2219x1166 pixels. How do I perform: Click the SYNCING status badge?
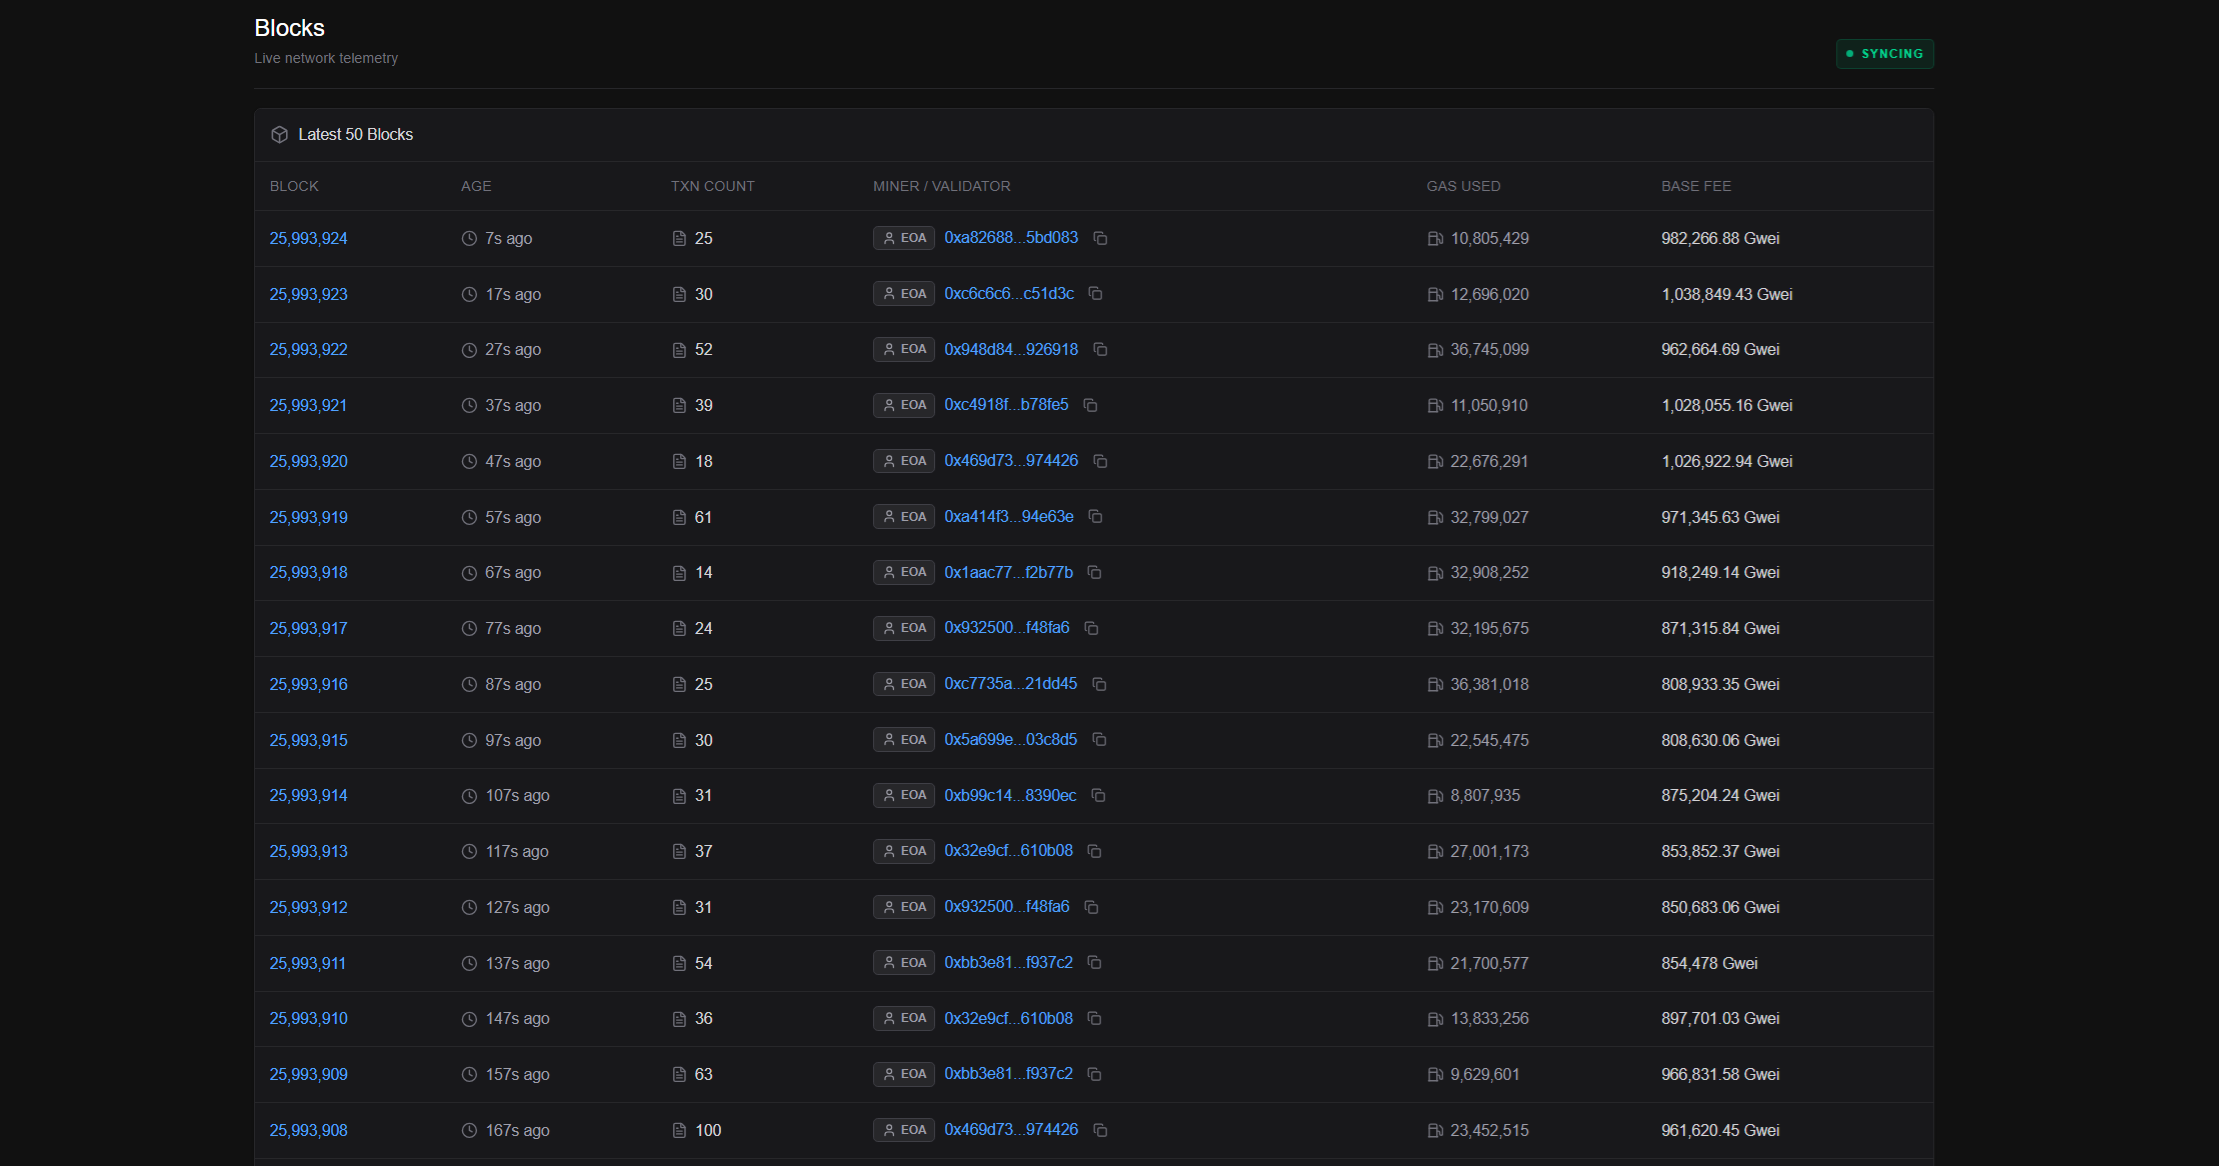(x=1884, y=54)
